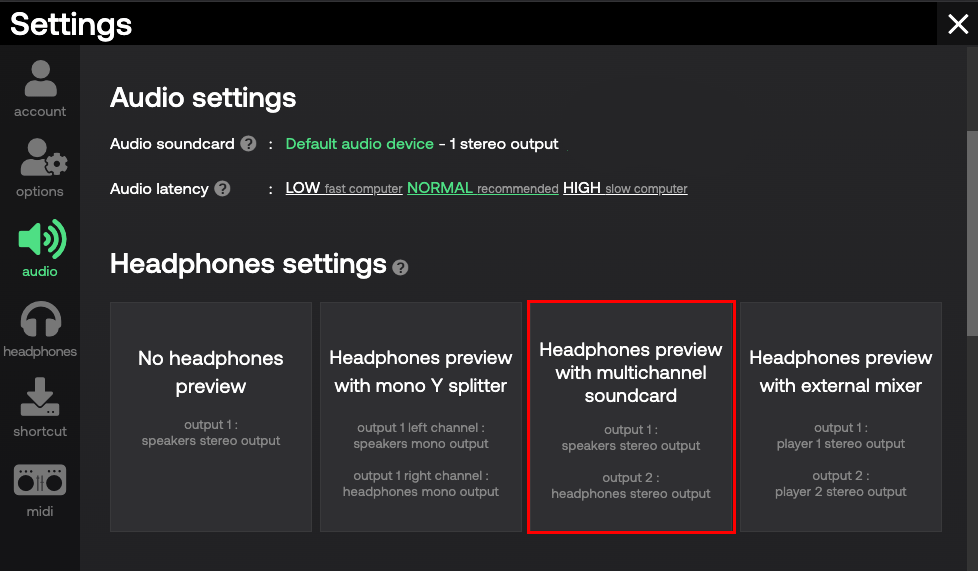Select Headphones preview with external mixer
This screenshot has height=571, width=978.
click(841, 417)
